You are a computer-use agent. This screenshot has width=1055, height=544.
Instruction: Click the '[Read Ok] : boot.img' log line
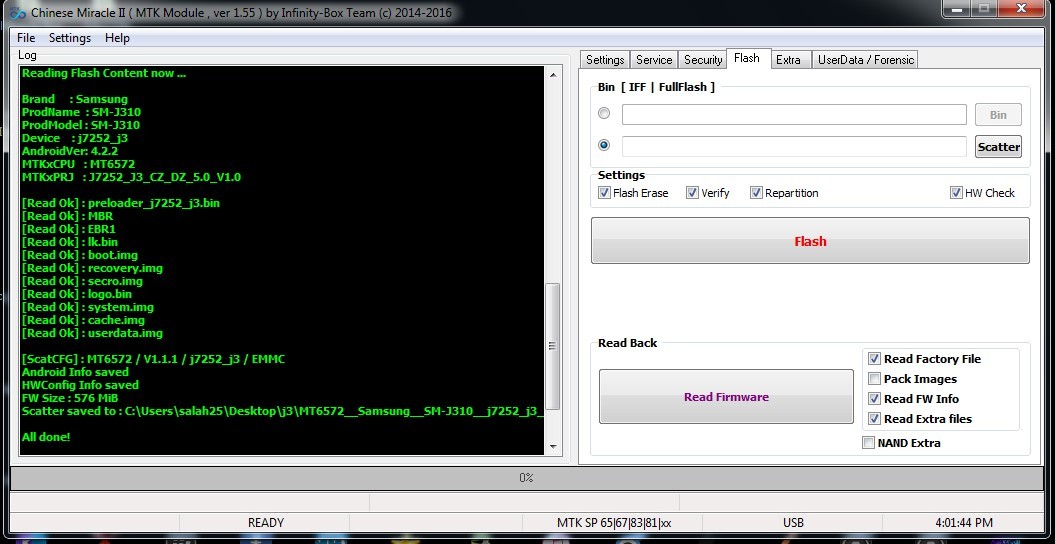(80, 255)
